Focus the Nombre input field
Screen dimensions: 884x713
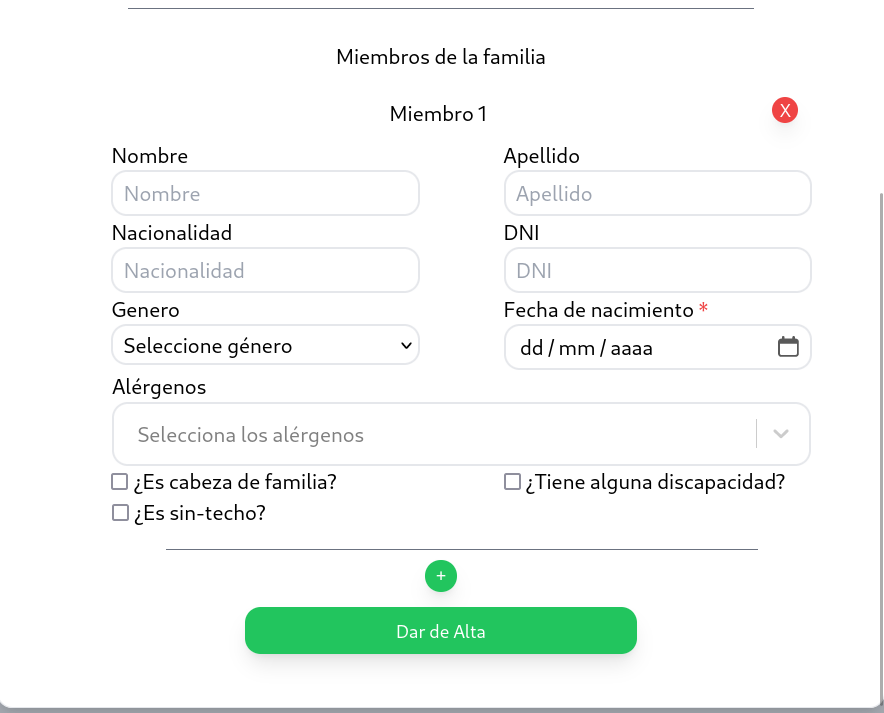click(x=265, y=194)
